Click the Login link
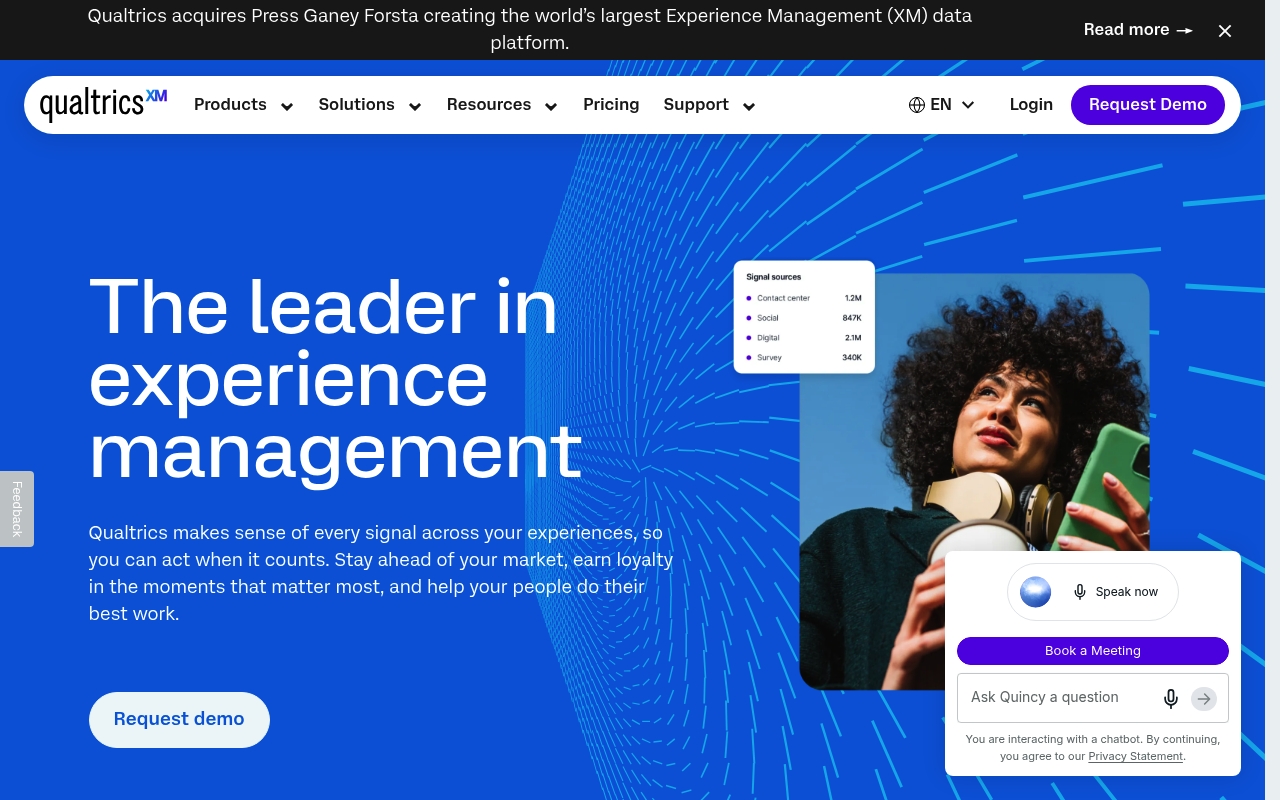1280x800 pixels. [1031, 105]
